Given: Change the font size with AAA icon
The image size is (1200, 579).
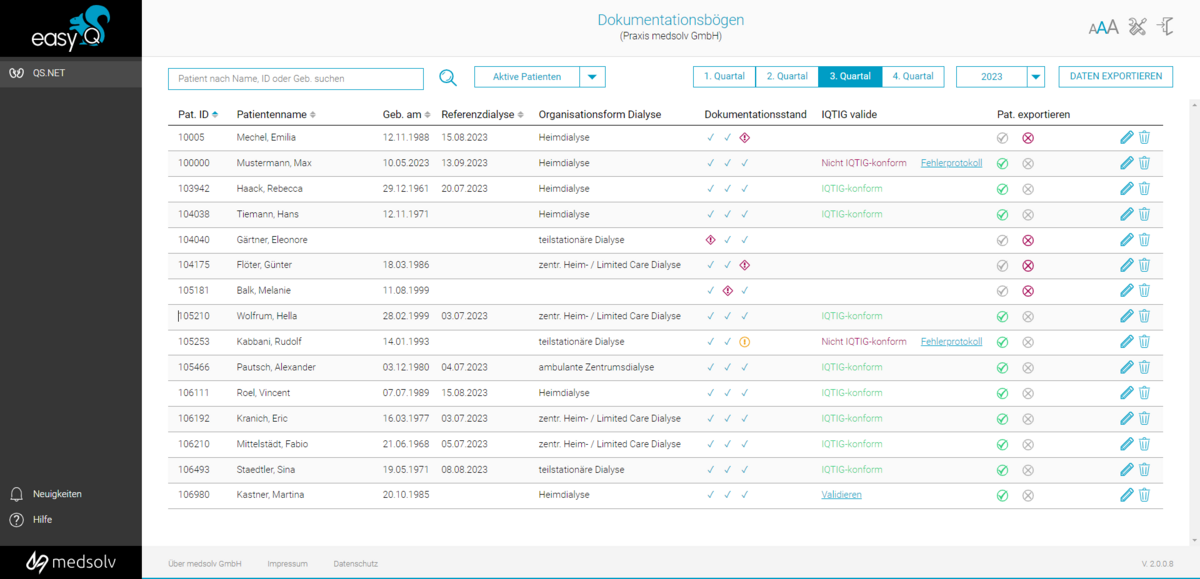Looking at the screenshot, I should pyautogui.click(x=1103, y=28).
